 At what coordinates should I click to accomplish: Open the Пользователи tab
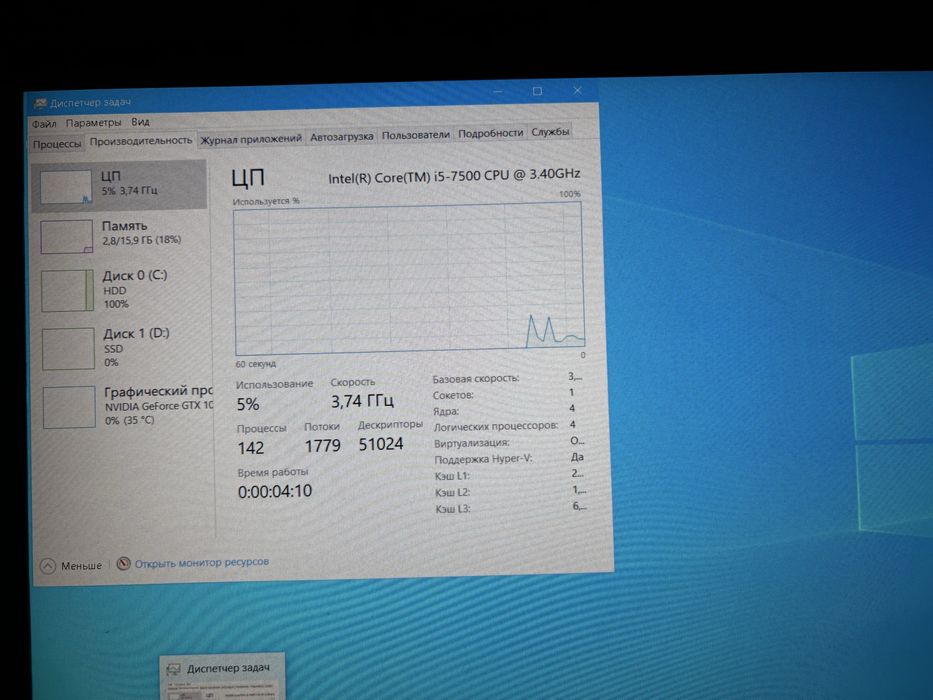click(x=415, y=135)
